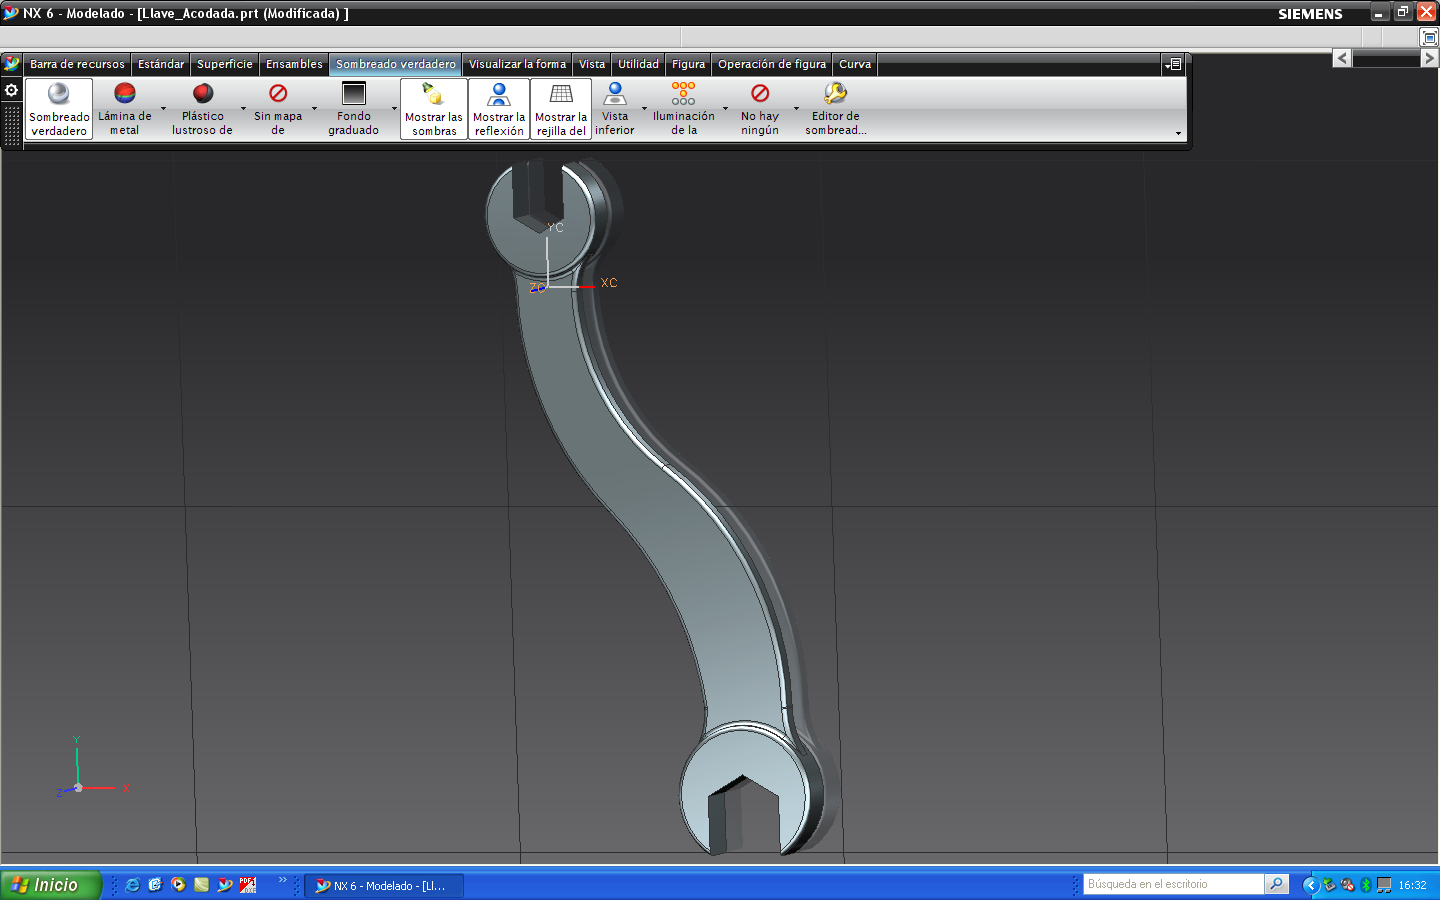
Task: Apply Plástico lustroso material
Action: [202, 109]
